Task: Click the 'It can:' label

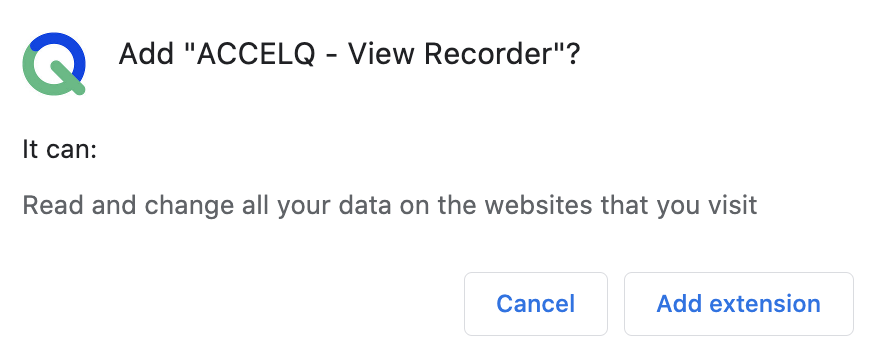Action: (x=60, y=150)
